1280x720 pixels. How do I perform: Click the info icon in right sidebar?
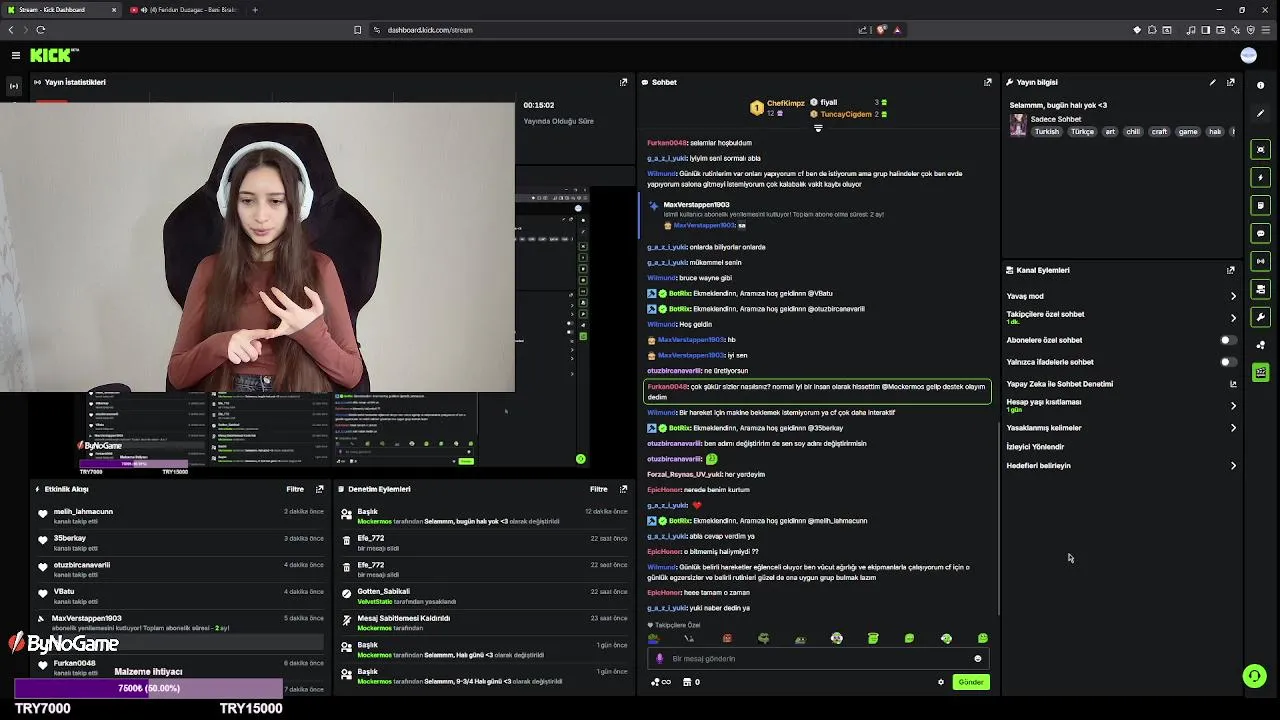pyautogui.click(x=1260, y=85)
